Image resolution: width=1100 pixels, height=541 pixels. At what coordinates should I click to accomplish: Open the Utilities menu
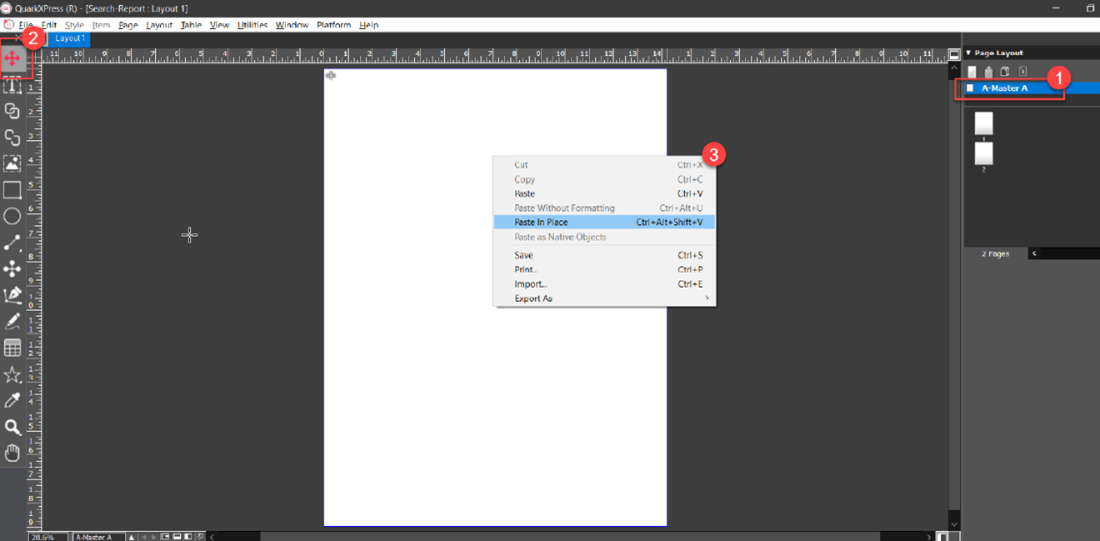point(253,25)
